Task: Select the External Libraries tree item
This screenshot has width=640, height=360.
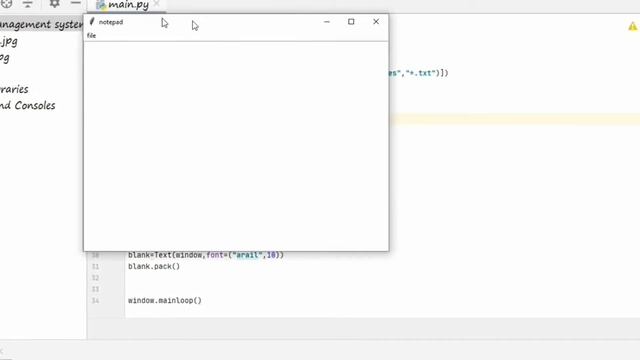Action: coord(14,89)
